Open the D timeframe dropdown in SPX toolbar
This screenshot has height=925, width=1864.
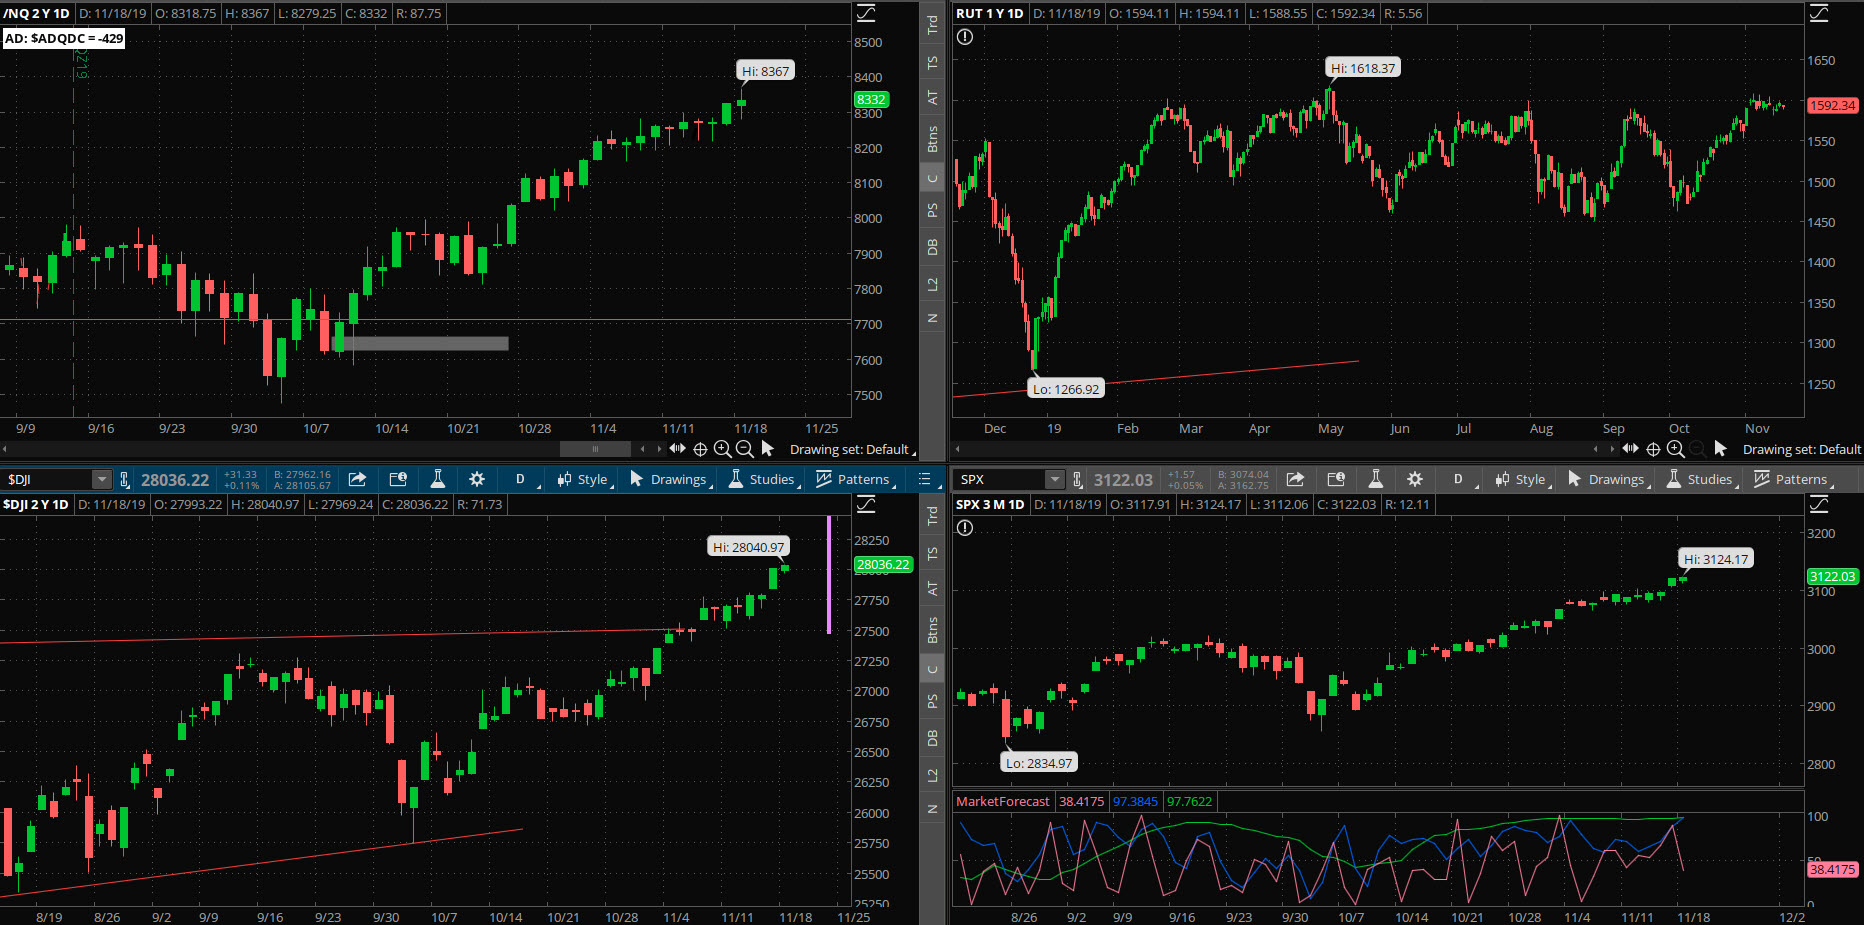click(x=1461, y=479)
